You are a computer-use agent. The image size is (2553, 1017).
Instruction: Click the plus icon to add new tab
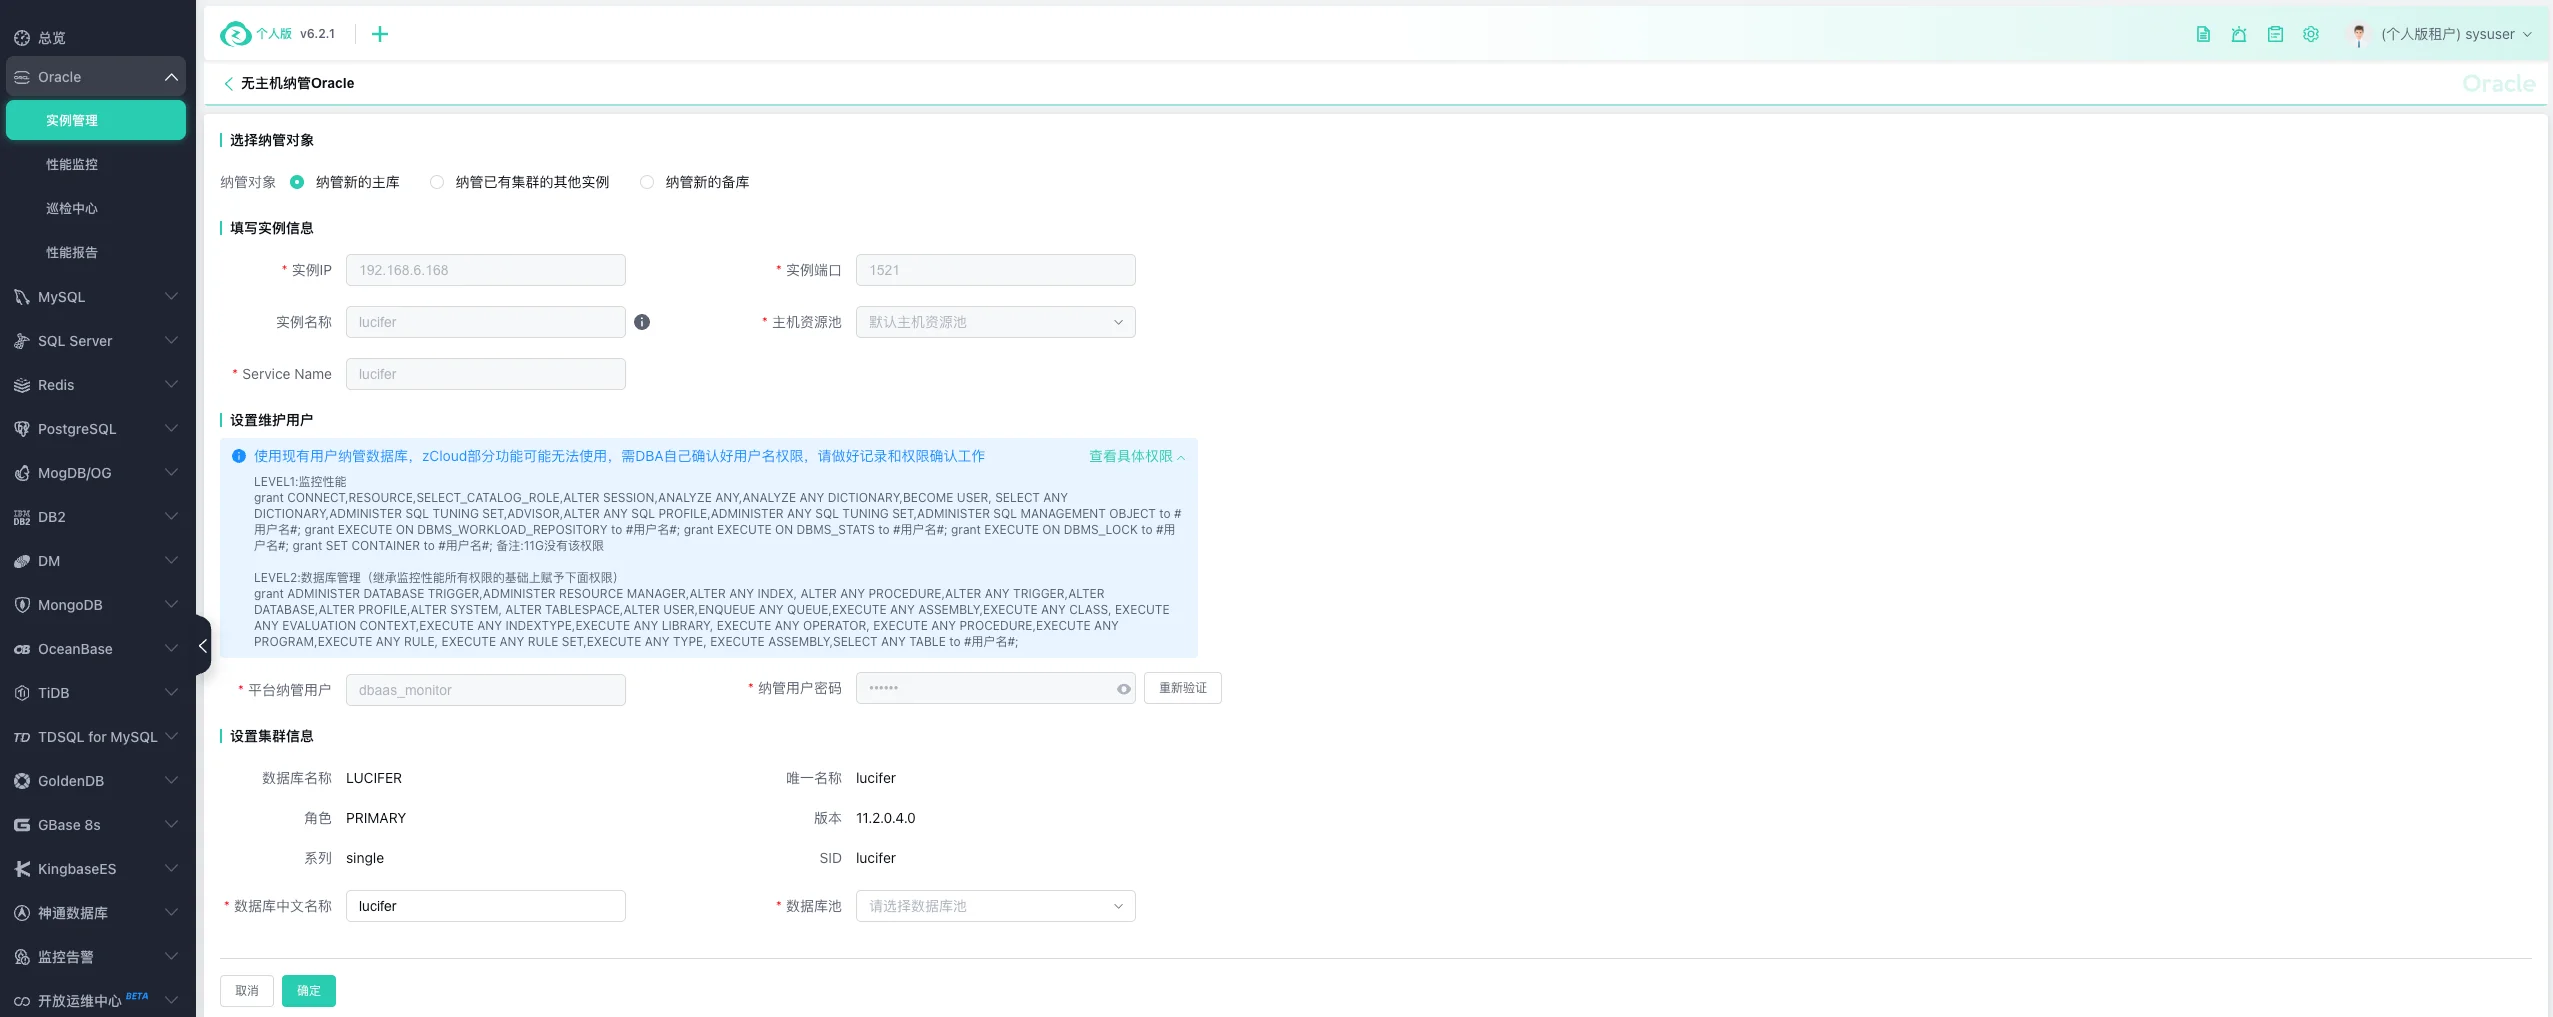click(x=380, y=34)
